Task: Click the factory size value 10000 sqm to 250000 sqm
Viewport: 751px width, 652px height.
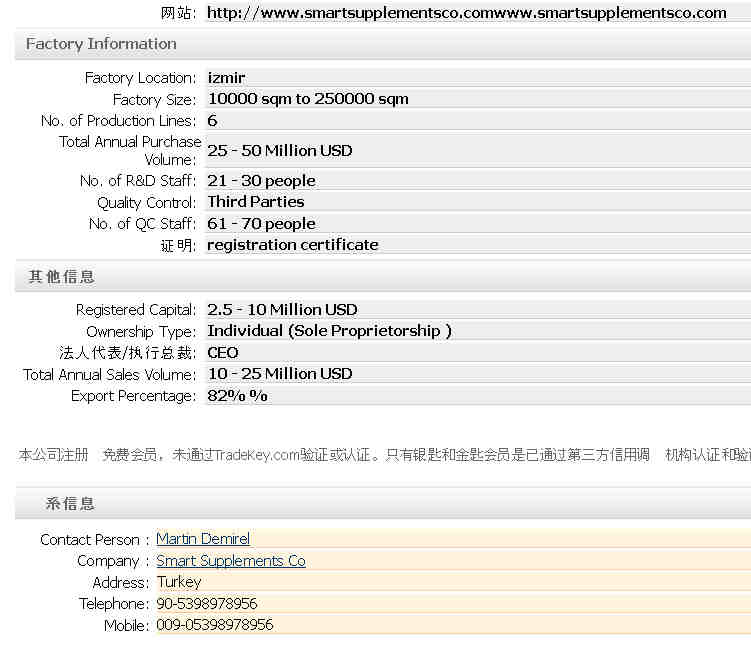Action: coord(308,99)
